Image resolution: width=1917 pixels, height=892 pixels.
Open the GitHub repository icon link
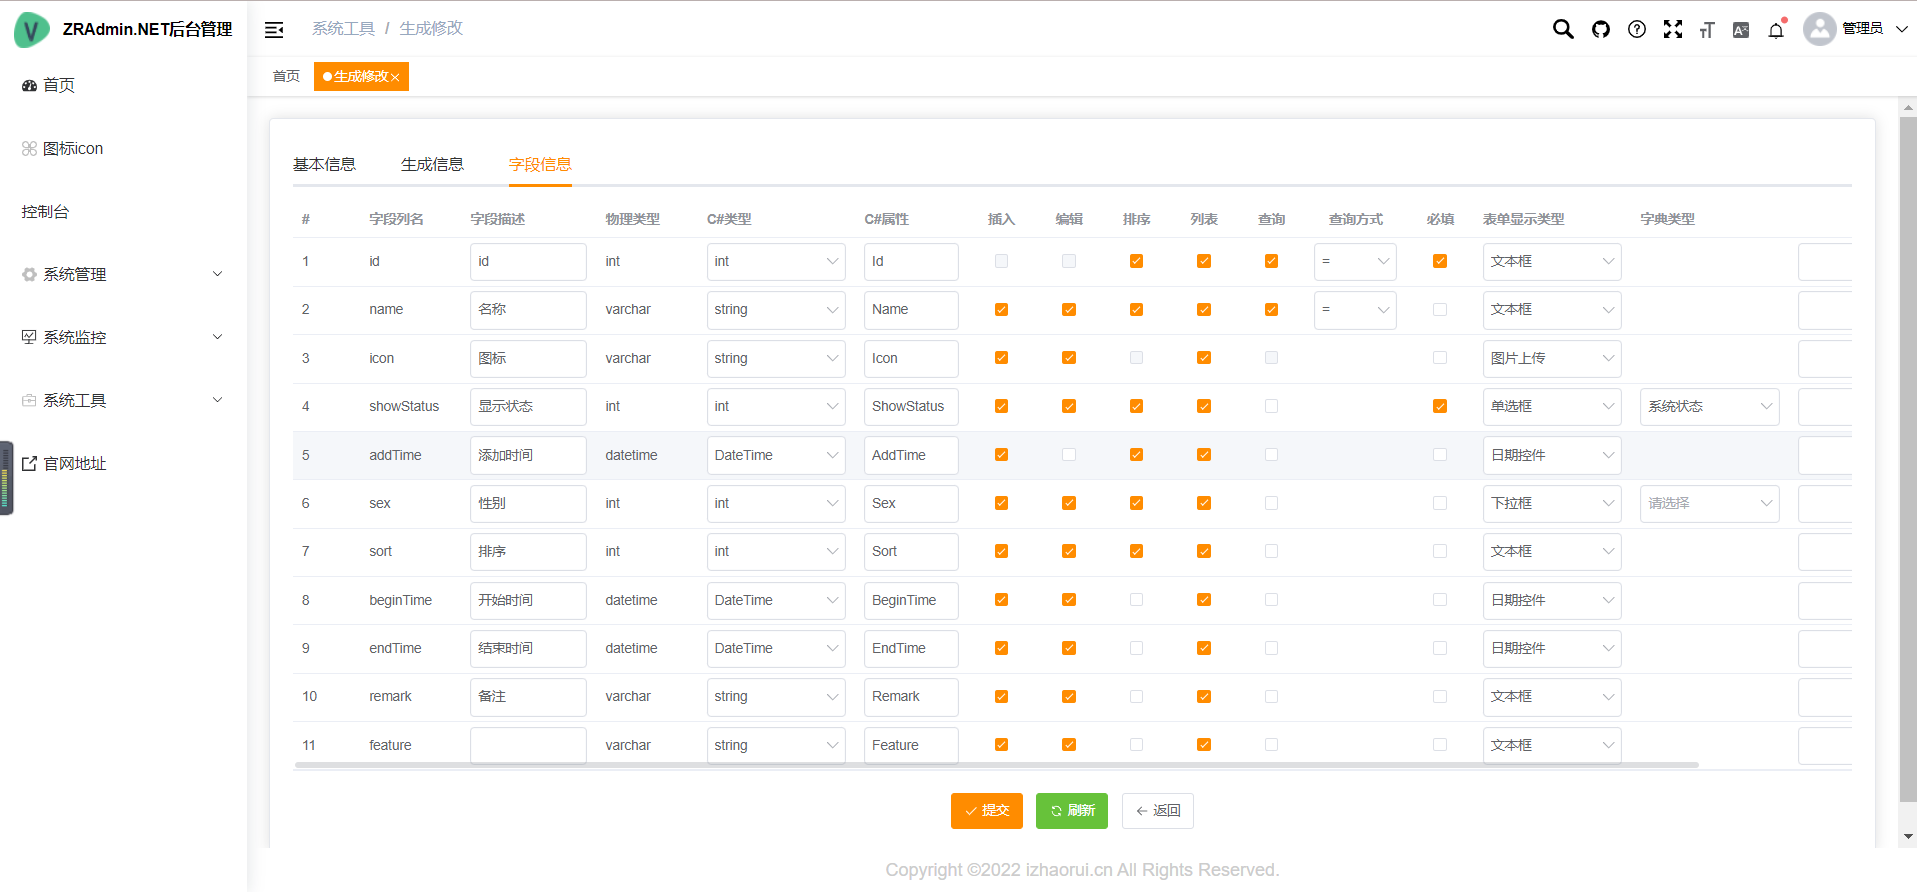[1601, 29]
